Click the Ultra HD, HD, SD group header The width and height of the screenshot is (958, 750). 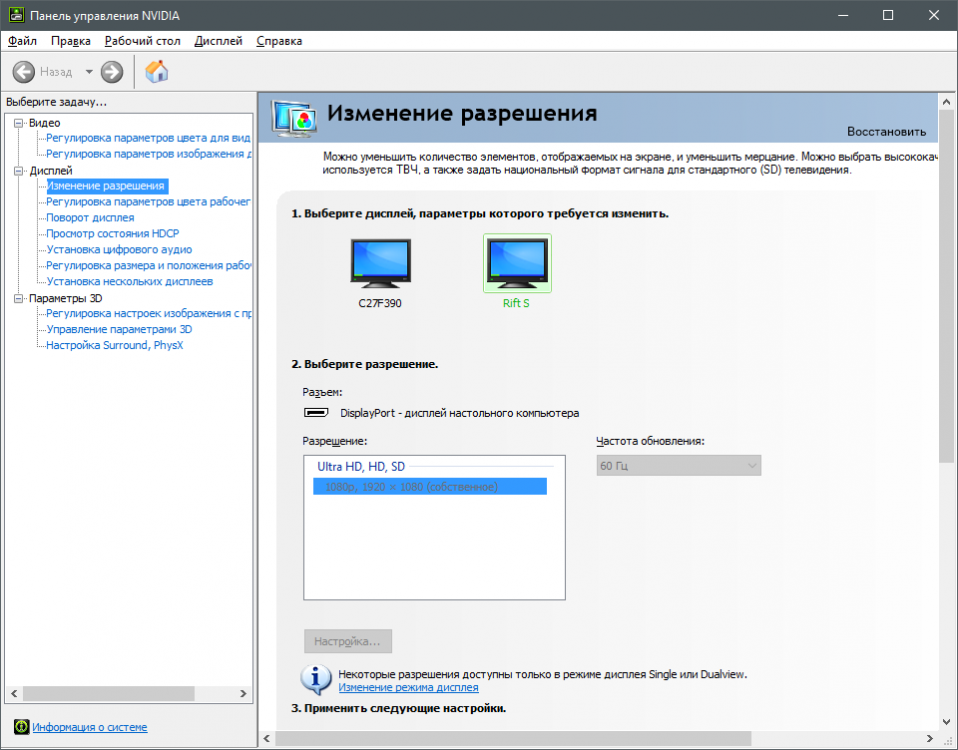coord(361,467)
